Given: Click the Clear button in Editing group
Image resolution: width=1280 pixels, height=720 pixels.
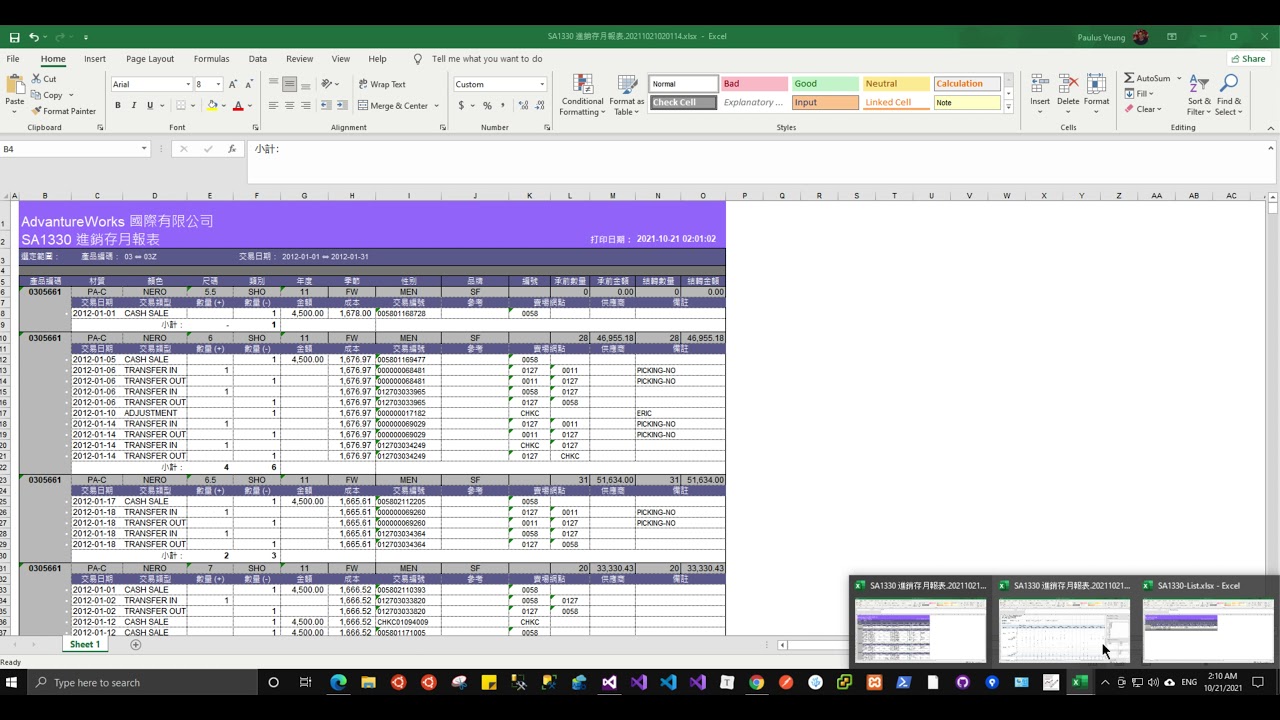Looking at the screenshot, I should [1142, 109].
